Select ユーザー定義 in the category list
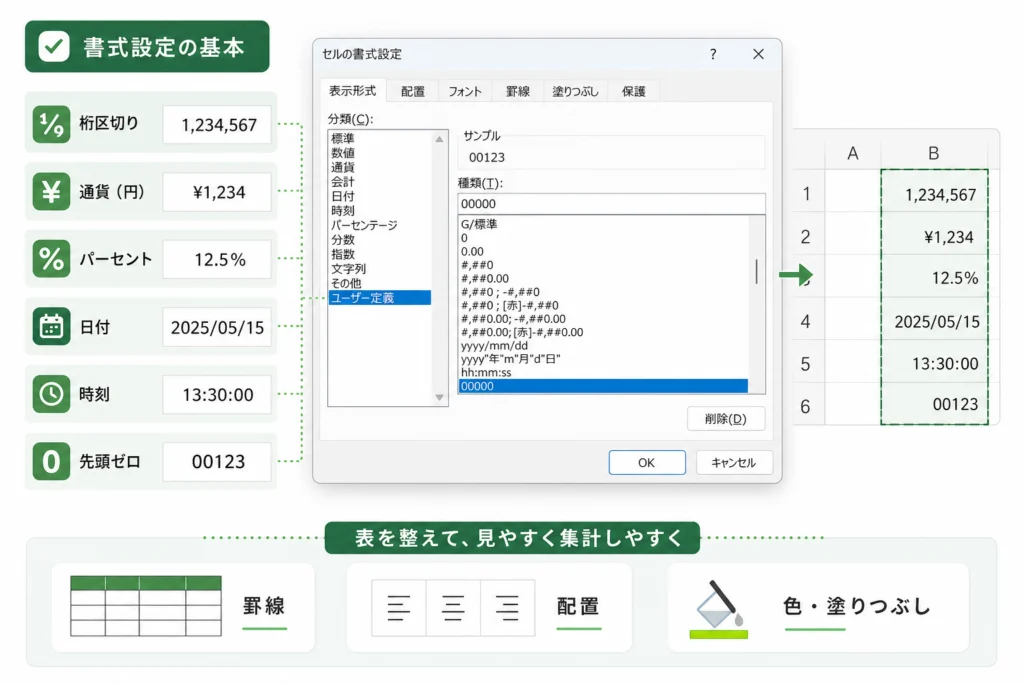 tap(379, 298)
